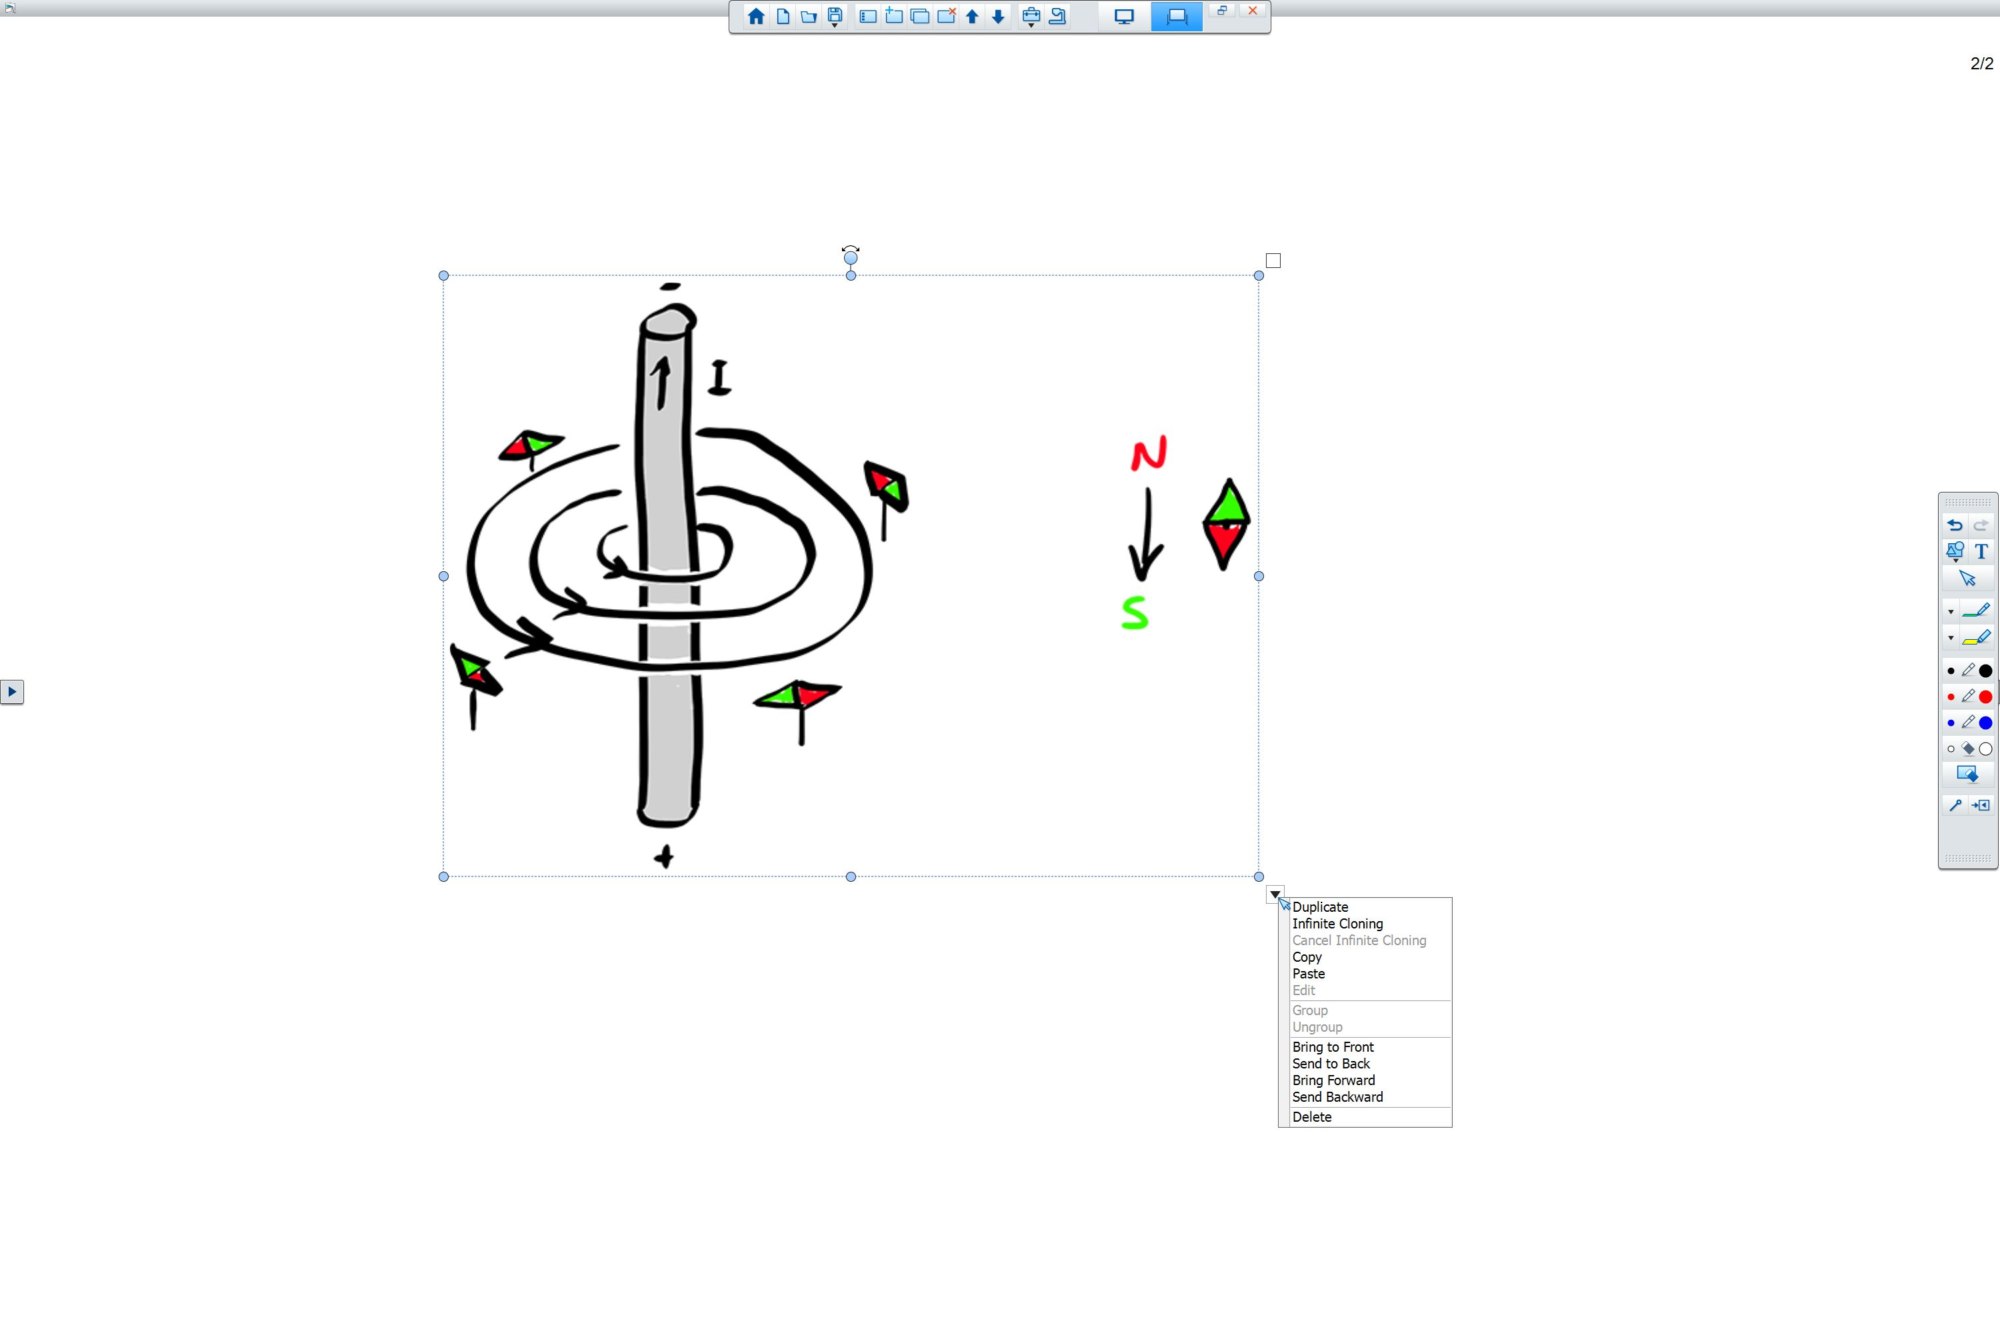2000x1333 pixels.
Task: Click Duplicate in the context menu
Action: [x=1320, y=906]
